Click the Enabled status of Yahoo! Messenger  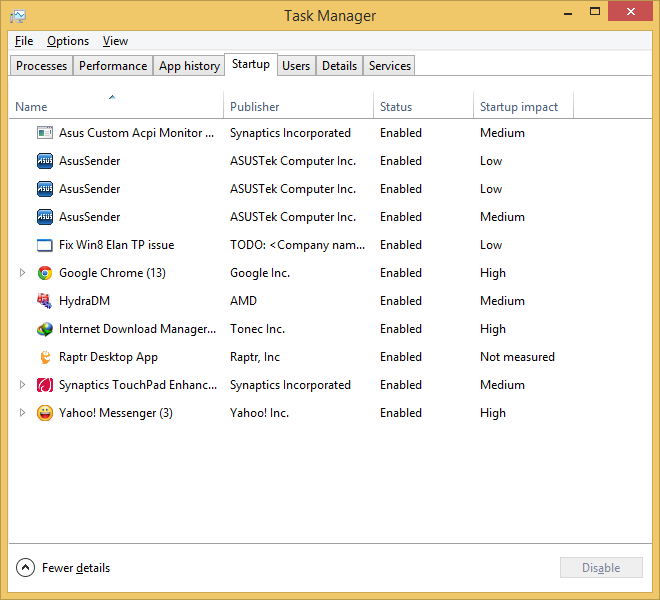coord(401,413)
